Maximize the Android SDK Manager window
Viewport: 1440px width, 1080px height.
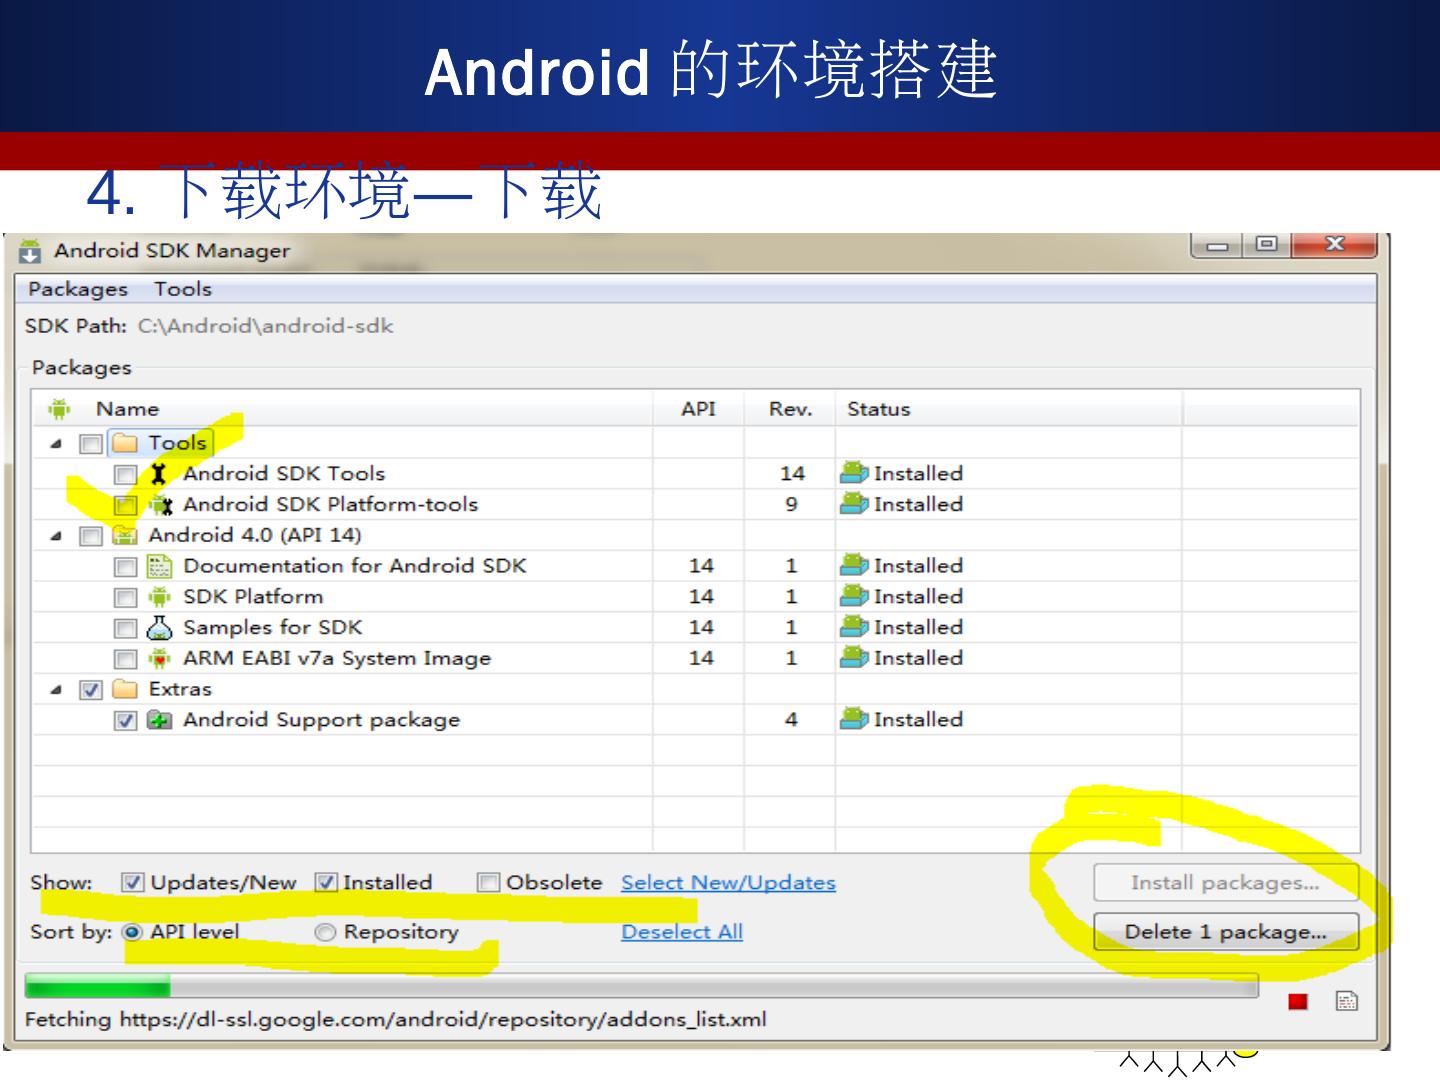coord(1266,245)
